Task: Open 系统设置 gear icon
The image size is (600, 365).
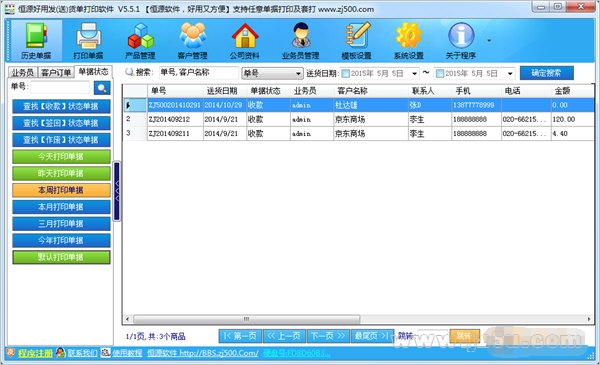Action: click(409, 41)
